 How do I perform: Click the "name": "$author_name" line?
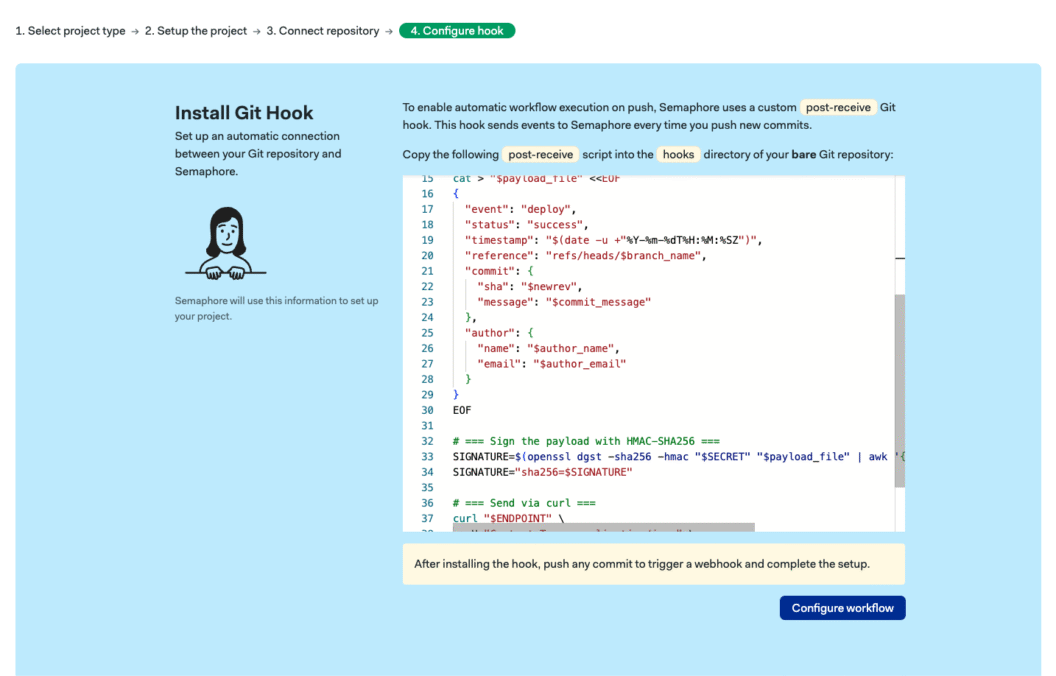pos(548,349)
